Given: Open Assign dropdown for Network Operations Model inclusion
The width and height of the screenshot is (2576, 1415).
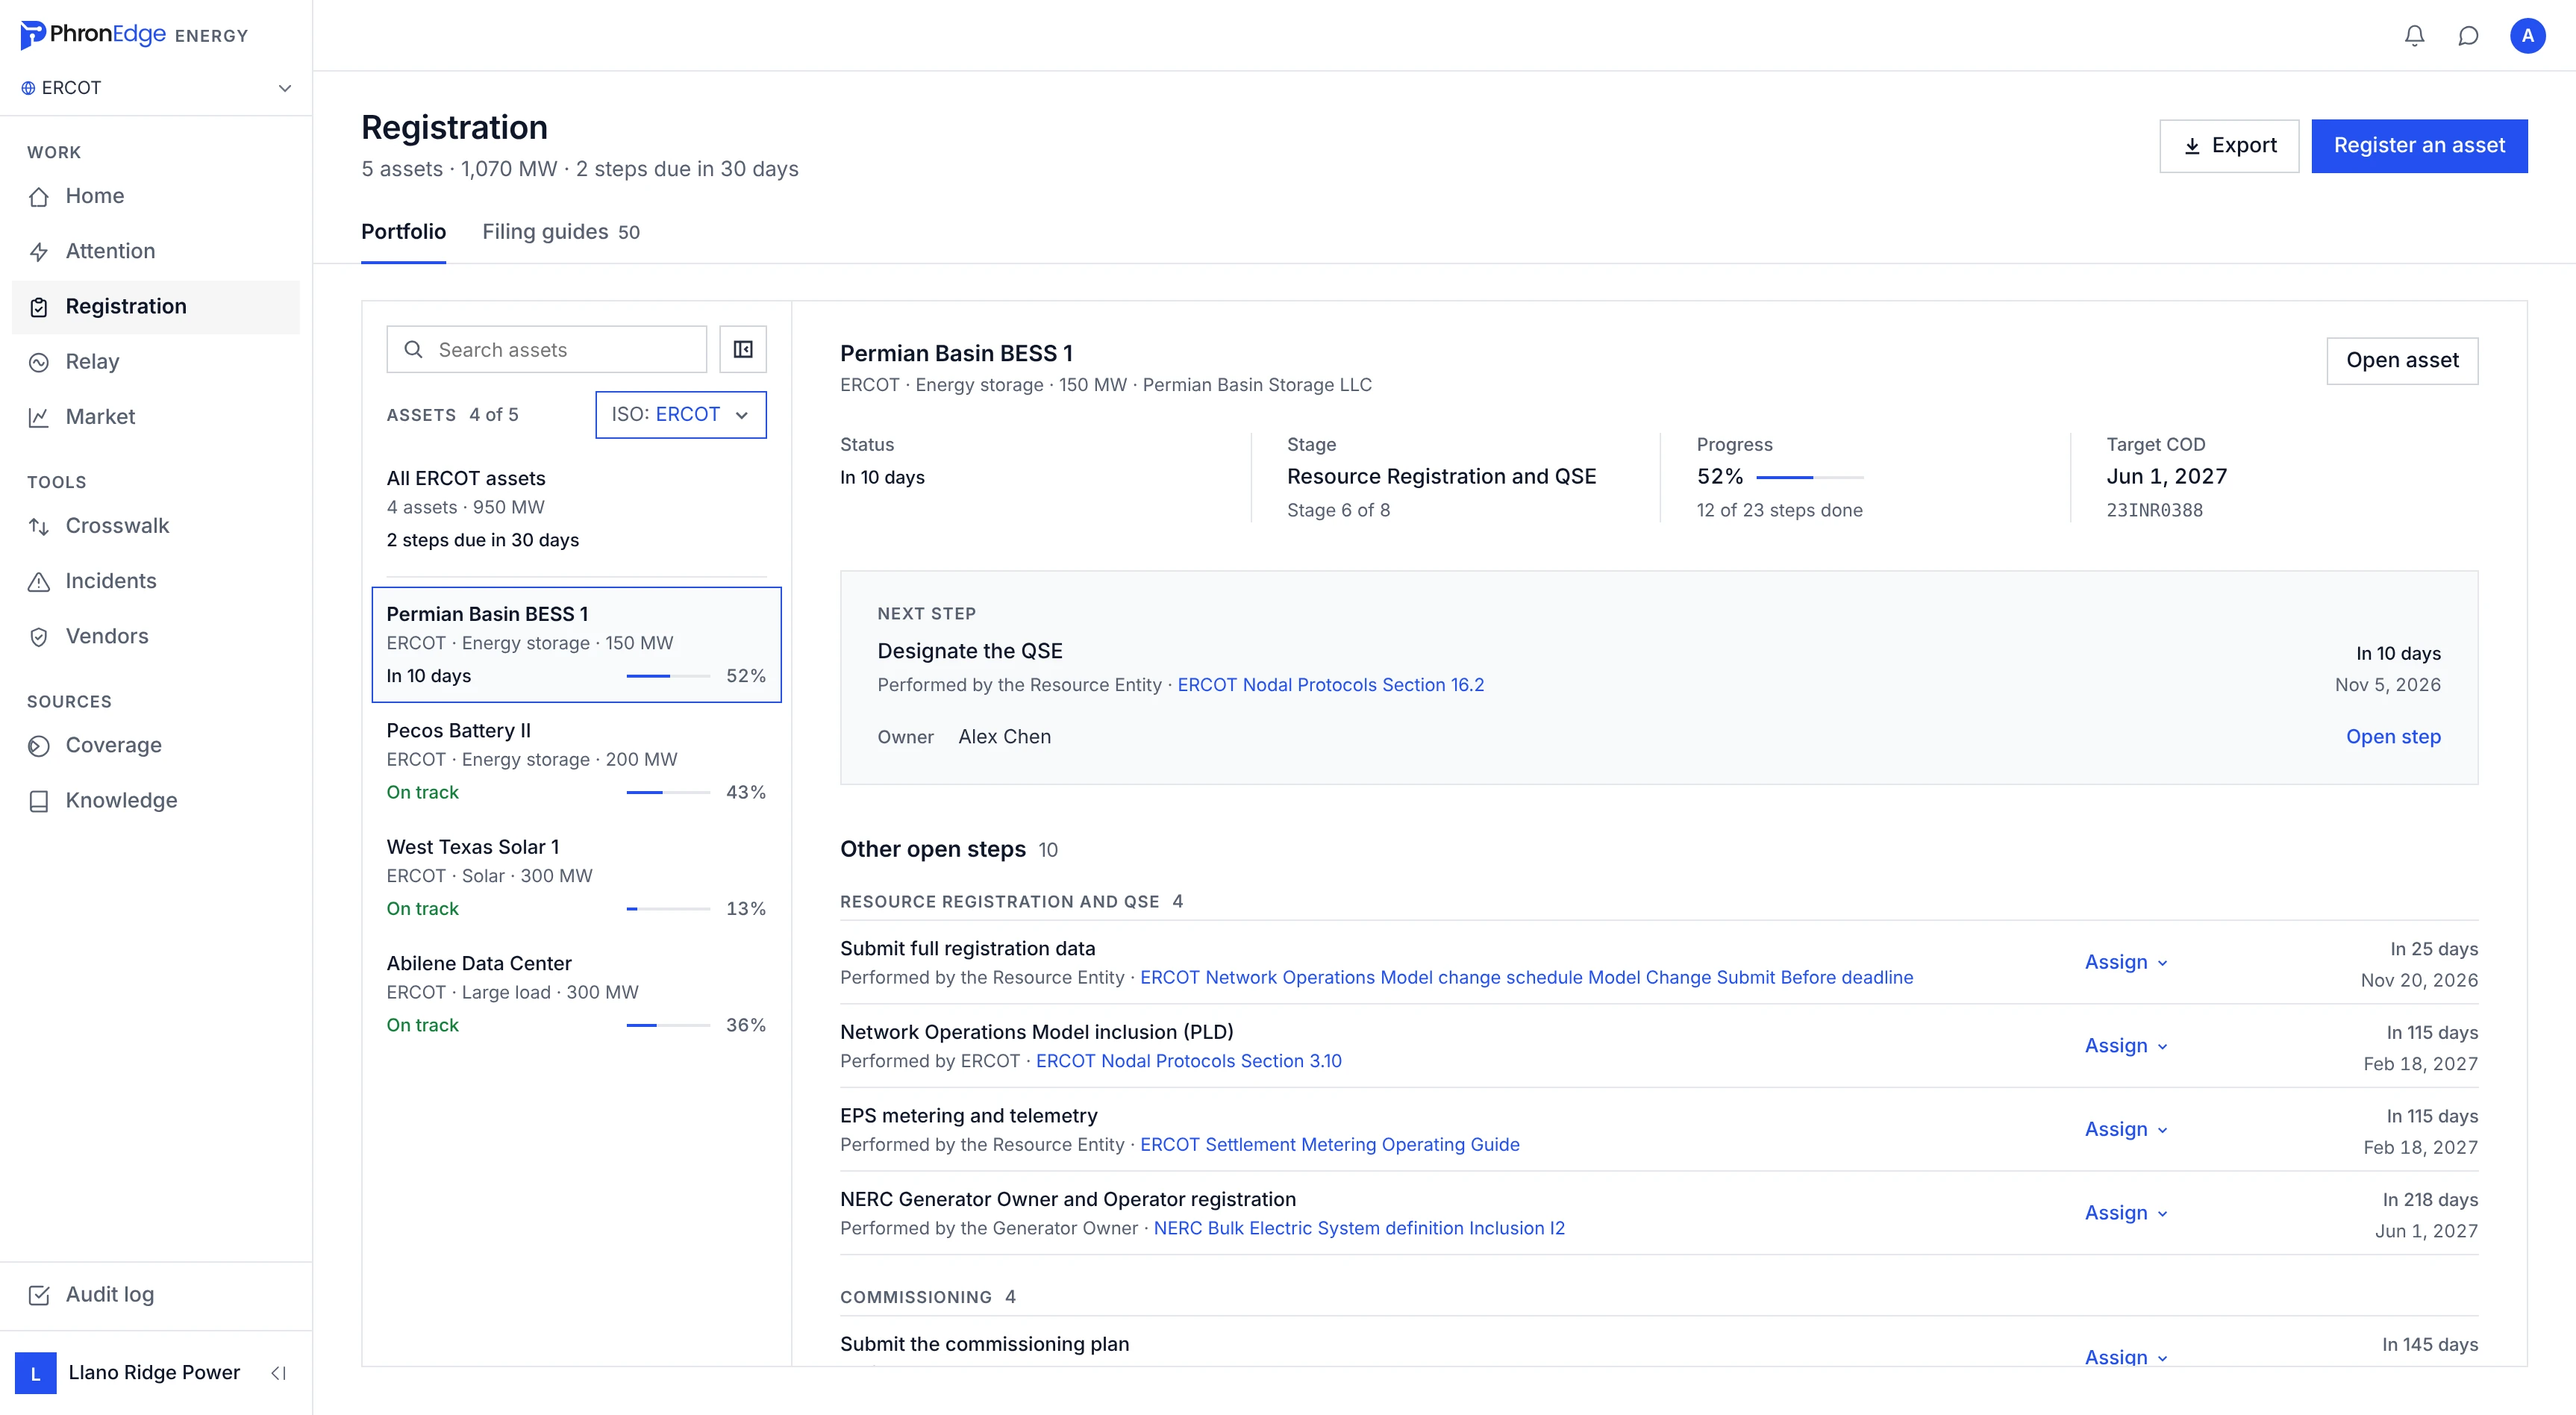Looking at the screenshot, I should (2125, 1046).
